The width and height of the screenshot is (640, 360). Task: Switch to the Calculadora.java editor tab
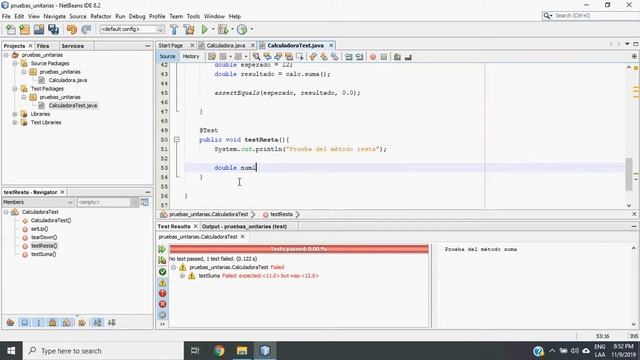coord(226,45)
